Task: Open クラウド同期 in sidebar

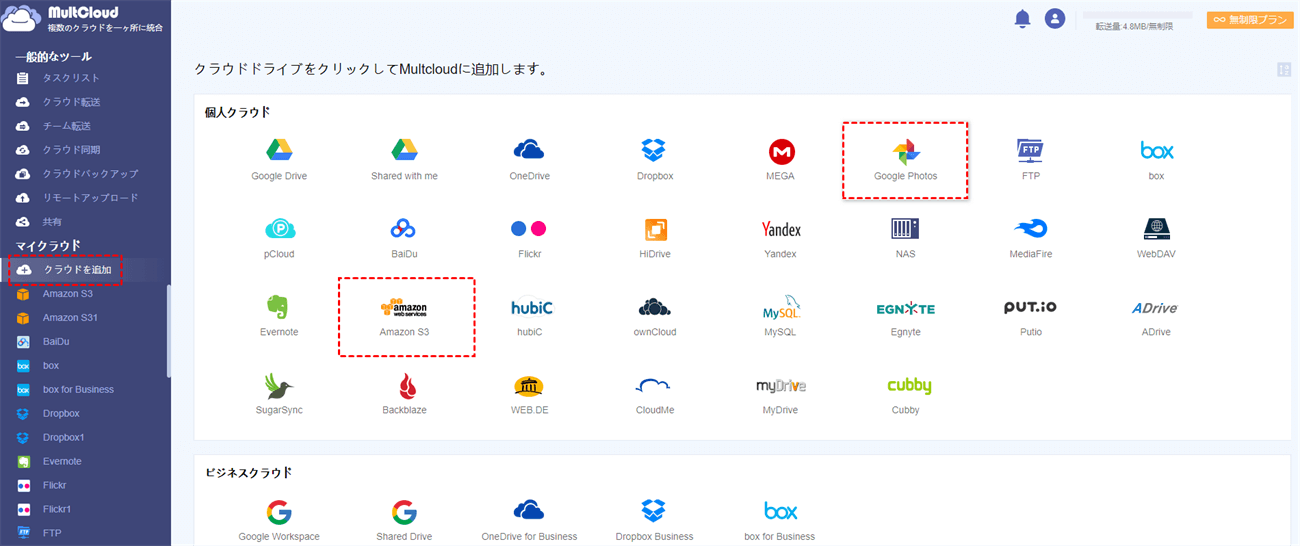Action: click(71, 150)
